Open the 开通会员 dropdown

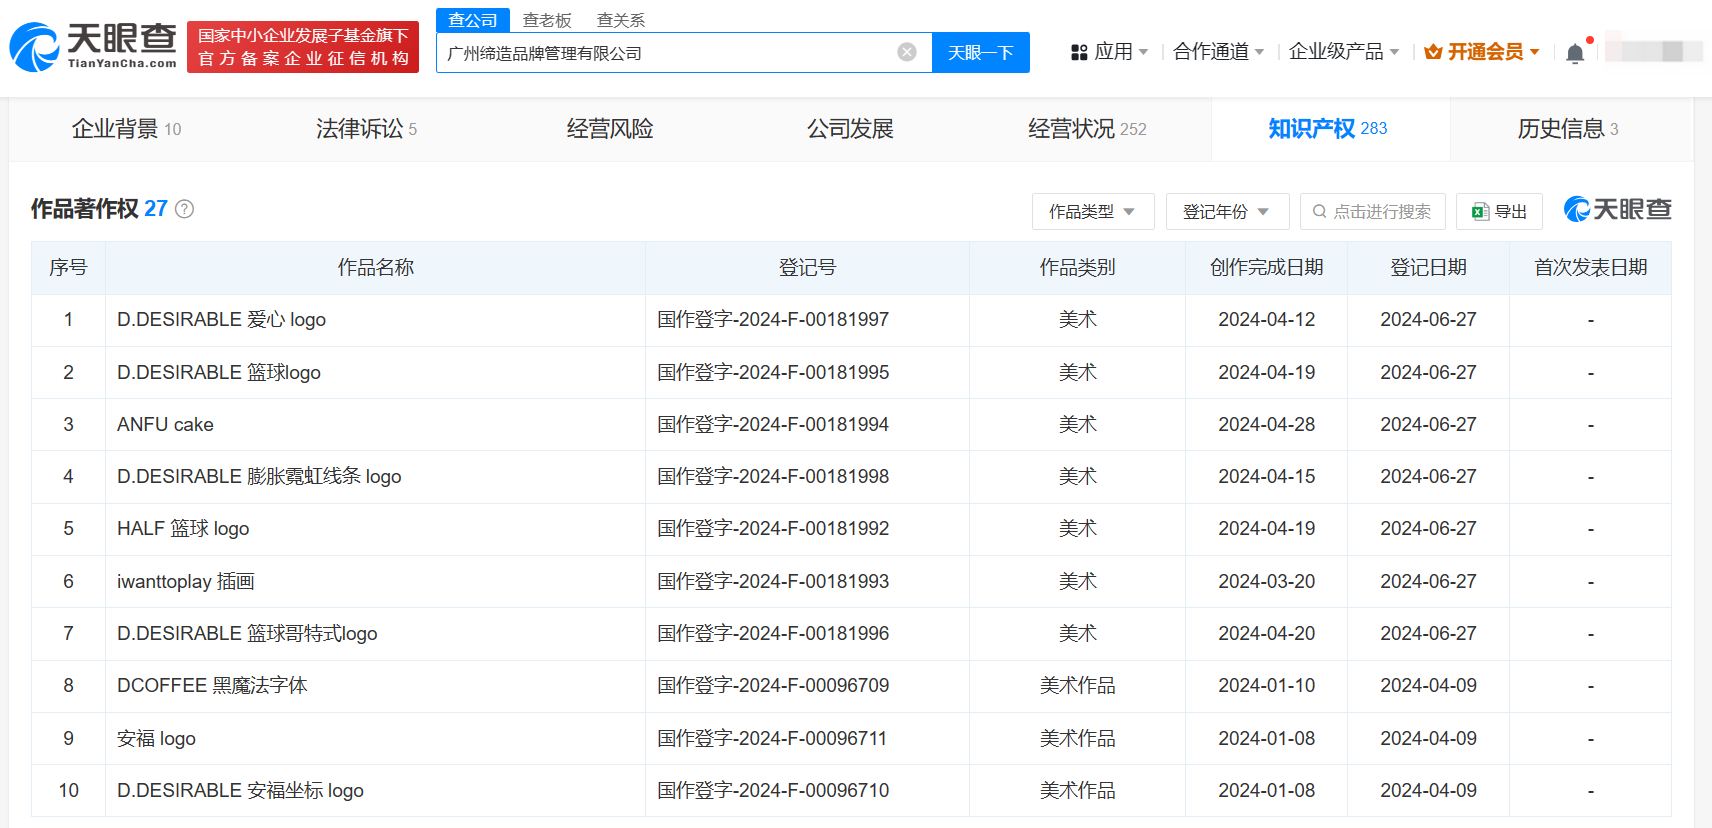1482,51
